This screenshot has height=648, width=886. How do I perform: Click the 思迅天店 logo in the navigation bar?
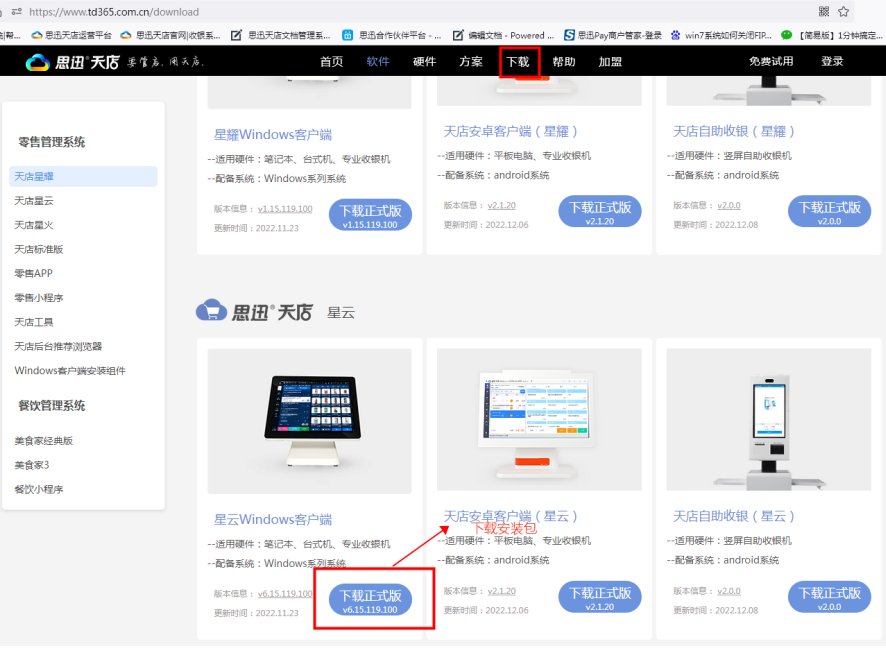[x=72, y=62]
